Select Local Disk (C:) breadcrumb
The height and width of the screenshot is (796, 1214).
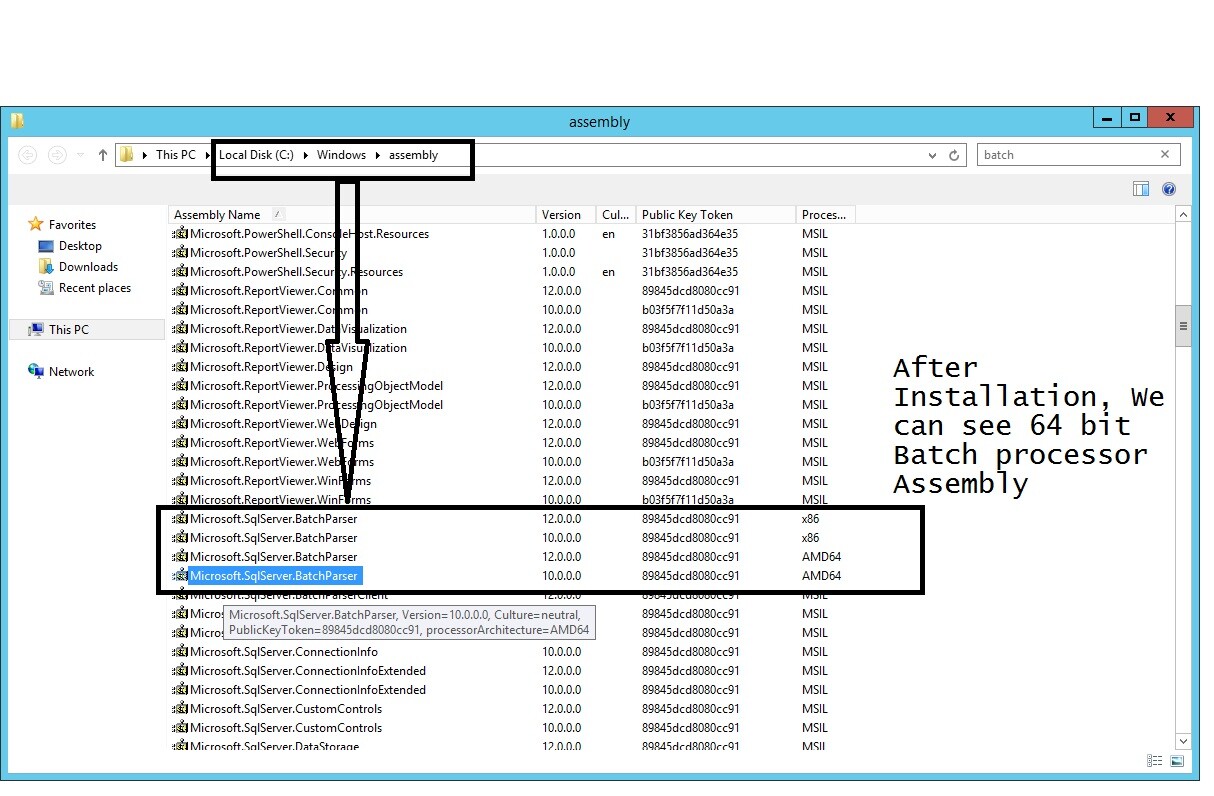pyautogui.click(x=256, y=155)
